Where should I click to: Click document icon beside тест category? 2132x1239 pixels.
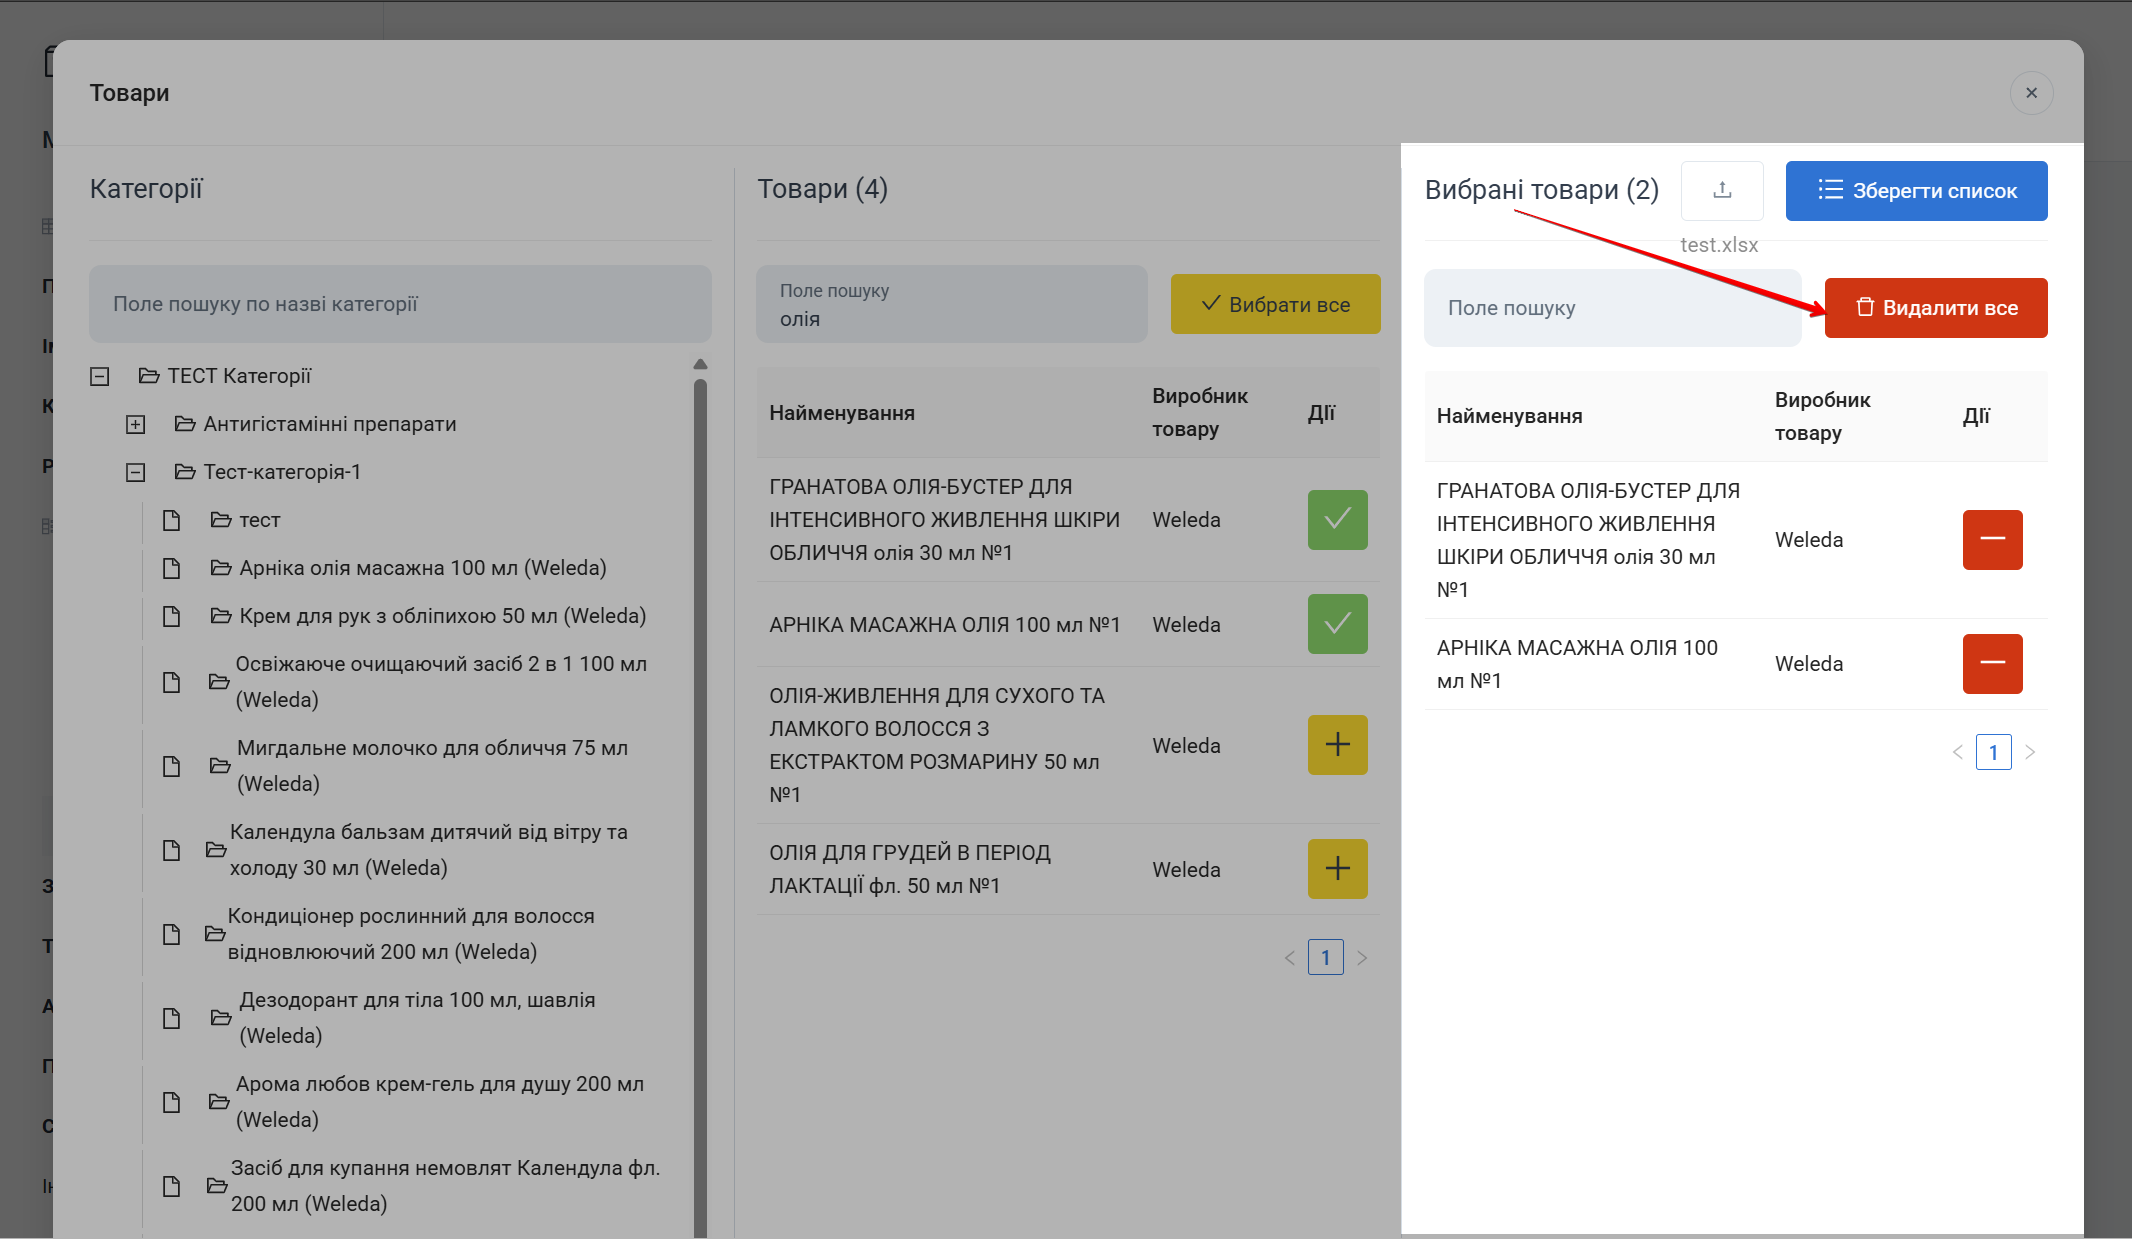coord(171,520)
